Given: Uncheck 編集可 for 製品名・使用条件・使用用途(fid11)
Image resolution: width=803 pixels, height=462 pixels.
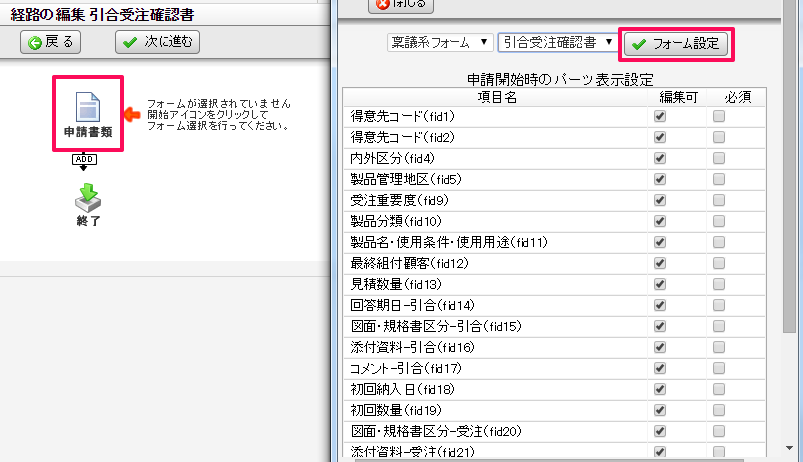Looking at the screenshot, I should (x=660, y=242).
